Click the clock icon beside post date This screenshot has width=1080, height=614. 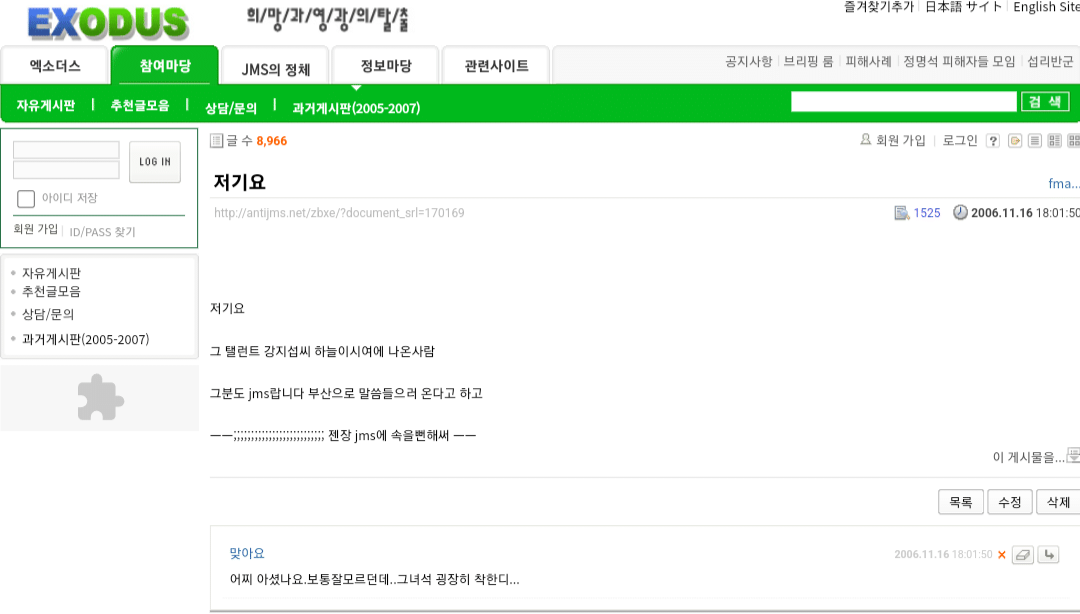(960, 212)
